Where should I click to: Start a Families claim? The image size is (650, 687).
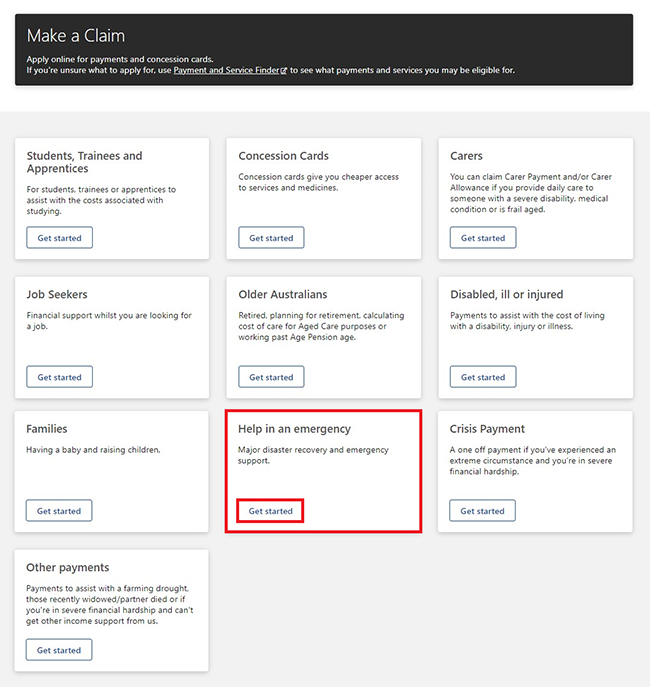[x=59, y=511]
